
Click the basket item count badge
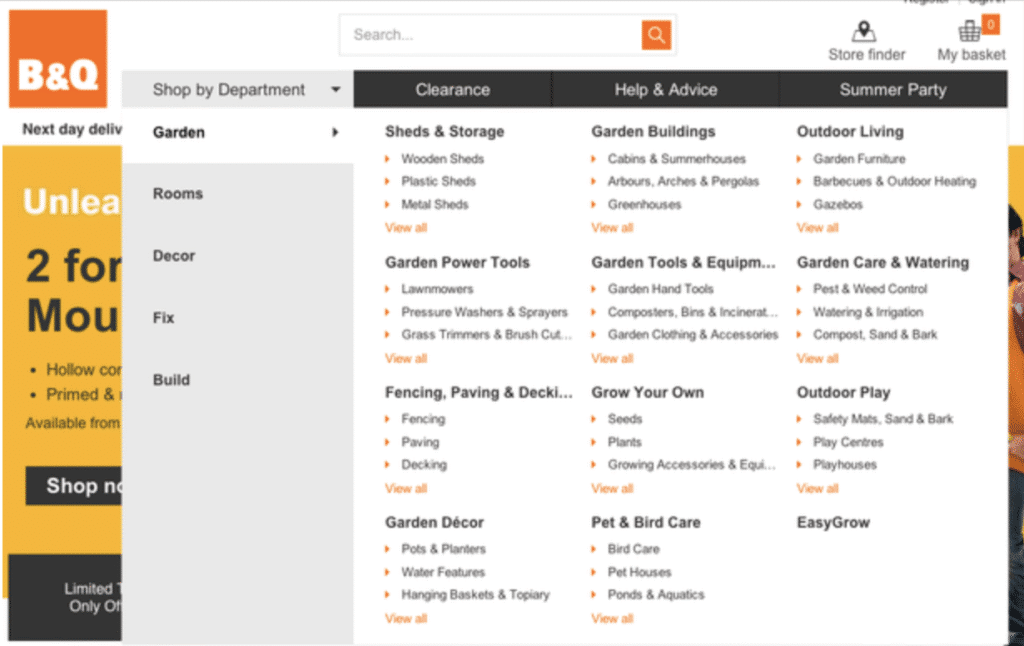pyautogui.click(x=991, y=24)
